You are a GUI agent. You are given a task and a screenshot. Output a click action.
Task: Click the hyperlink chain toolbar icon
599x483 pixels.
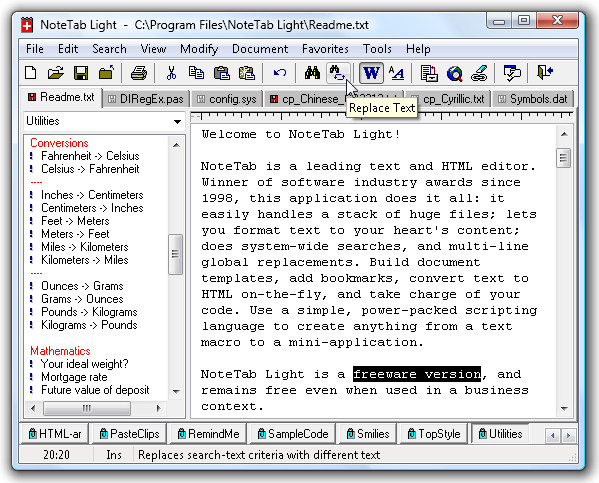479,72
